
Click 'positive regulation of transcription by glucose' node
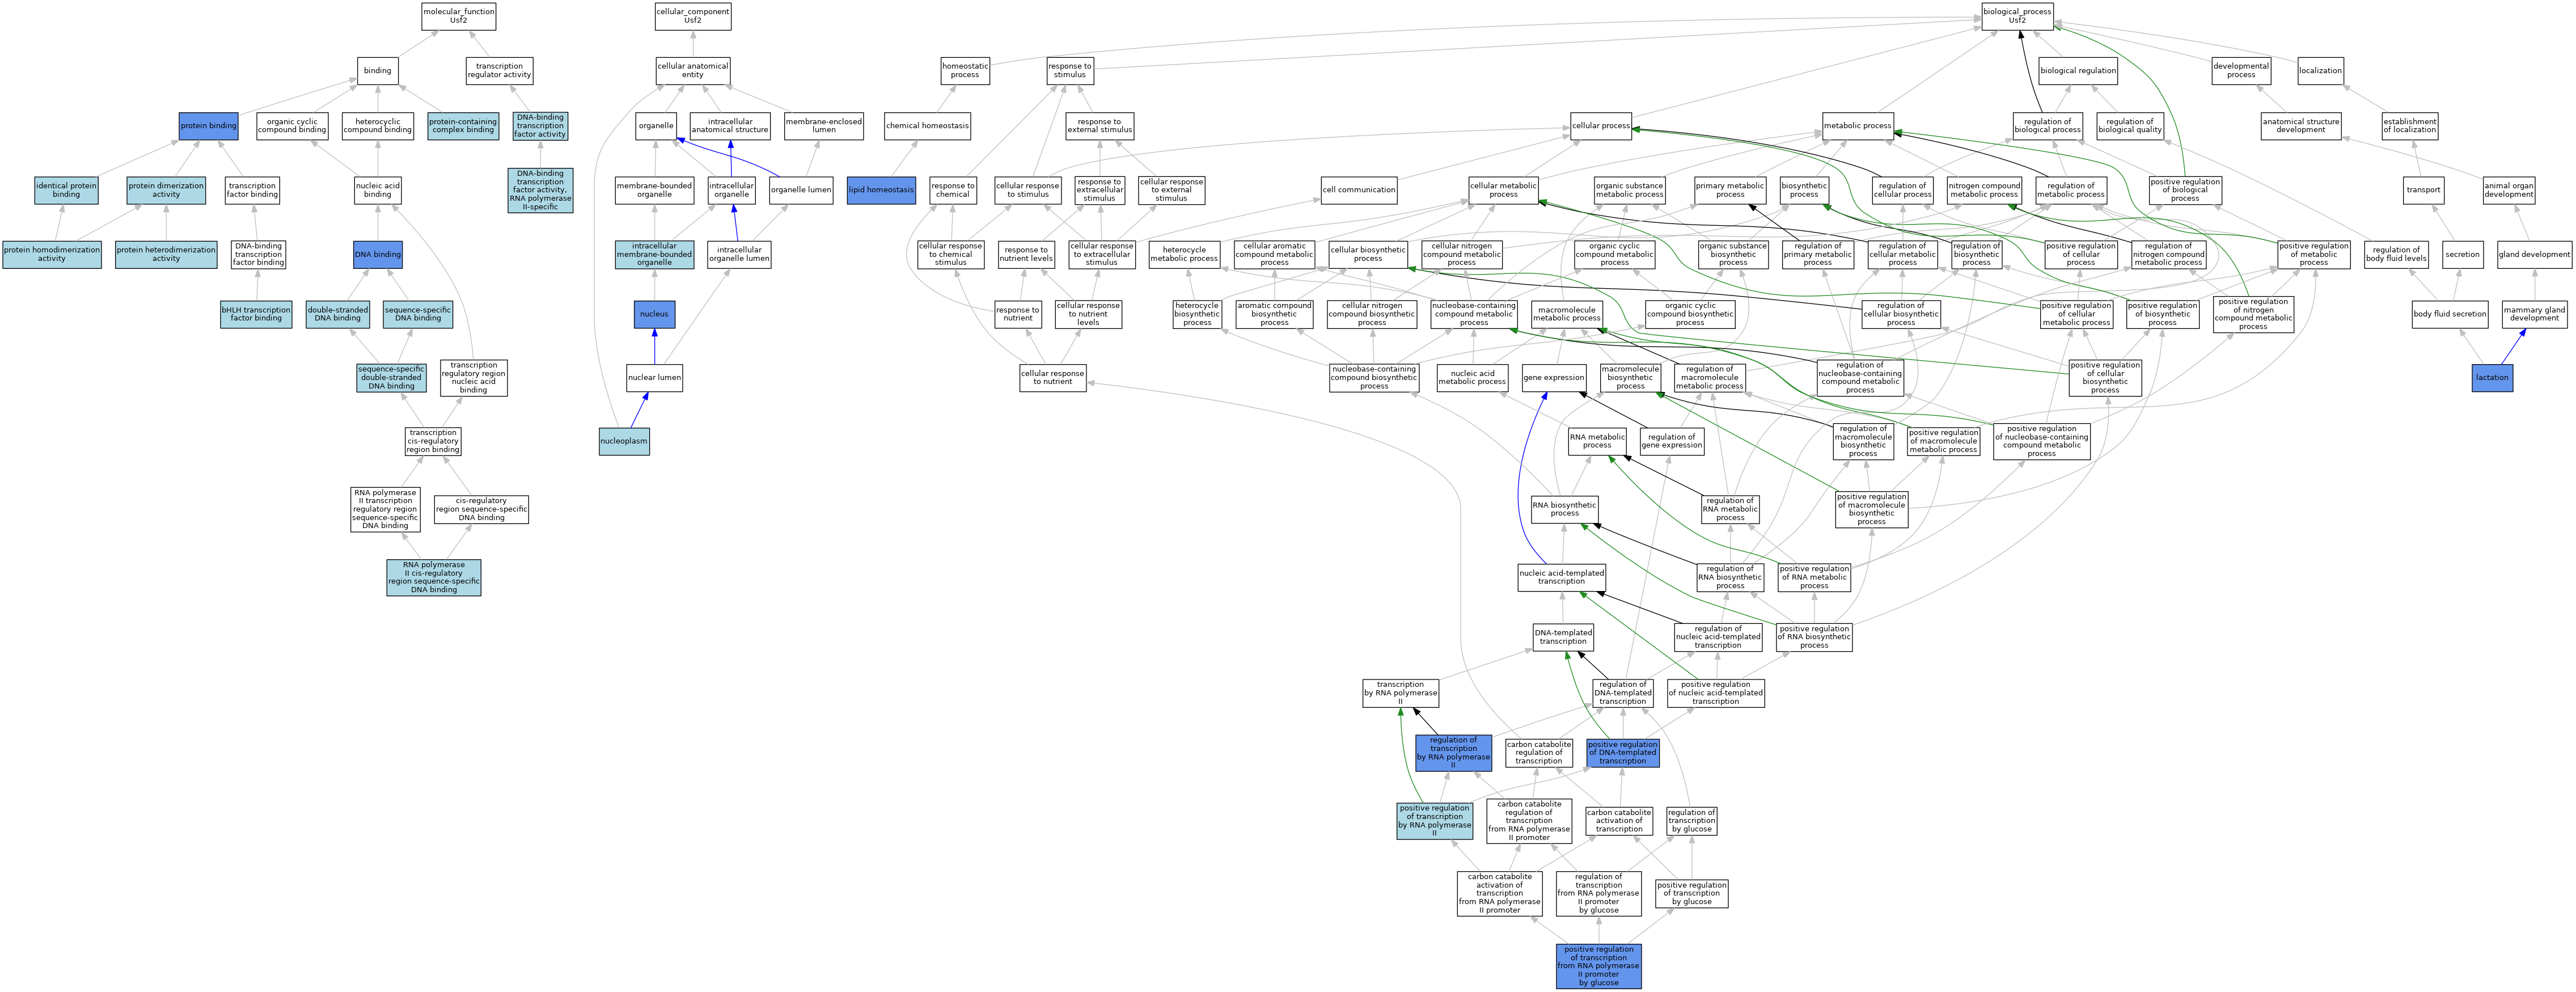1692,893
